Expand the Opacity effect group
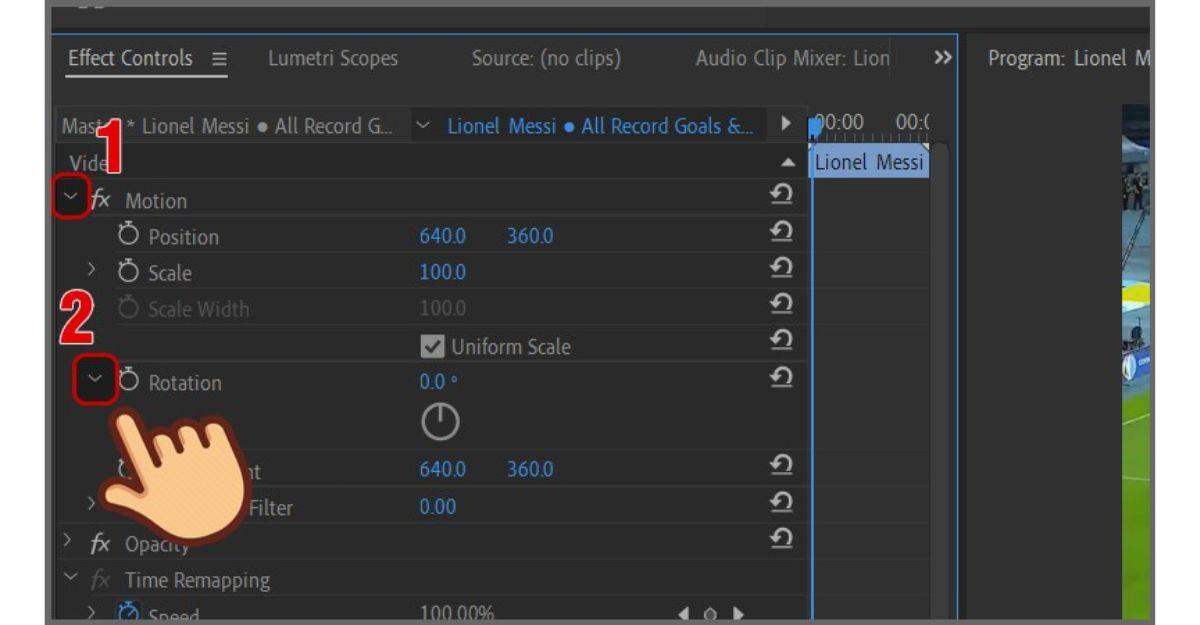The width and height of the screenshot is (1200, 625). tap(68, 541)
